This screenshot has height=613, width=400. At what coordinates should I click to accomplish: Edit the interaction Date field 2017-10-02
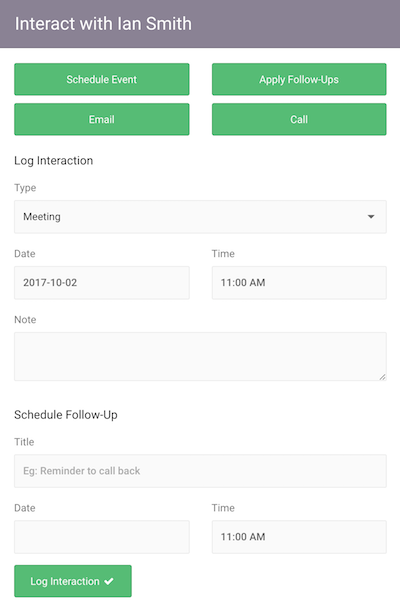102,283
